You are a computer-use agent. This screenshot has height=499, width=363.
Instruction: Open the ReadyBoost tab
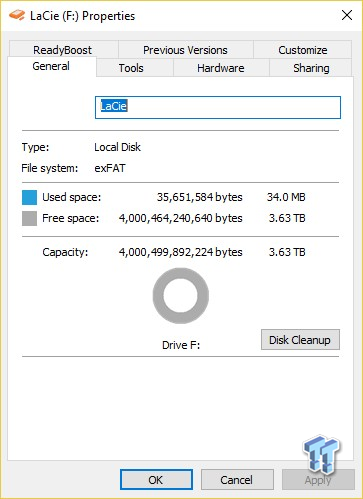point(62,50)
